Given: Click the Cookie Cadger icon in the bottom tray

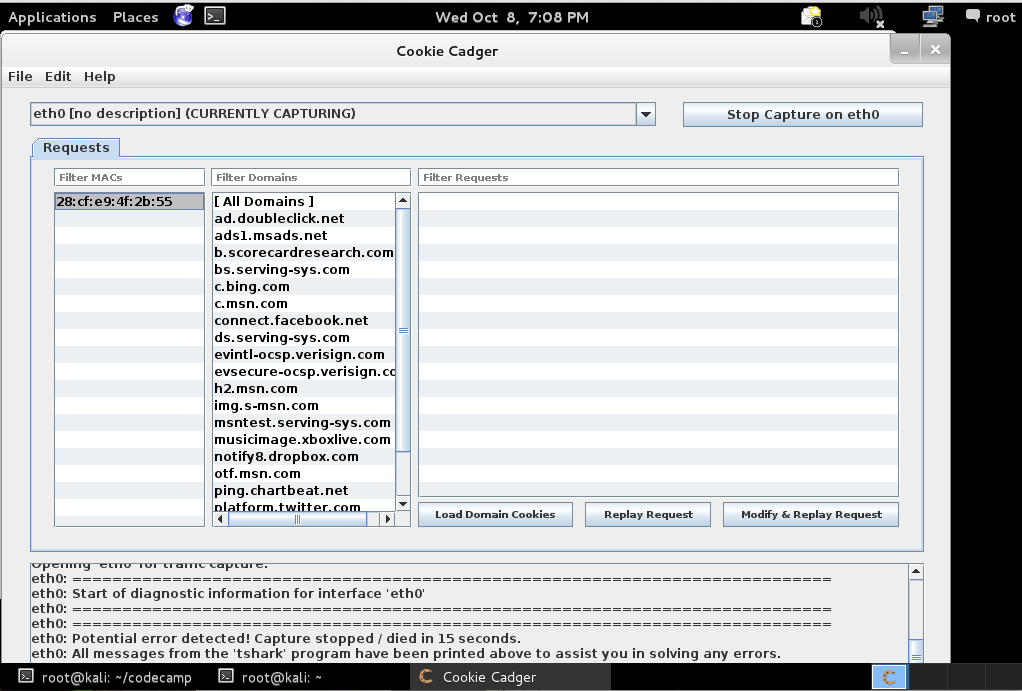Looking at the screenshot, I should 889,677.
